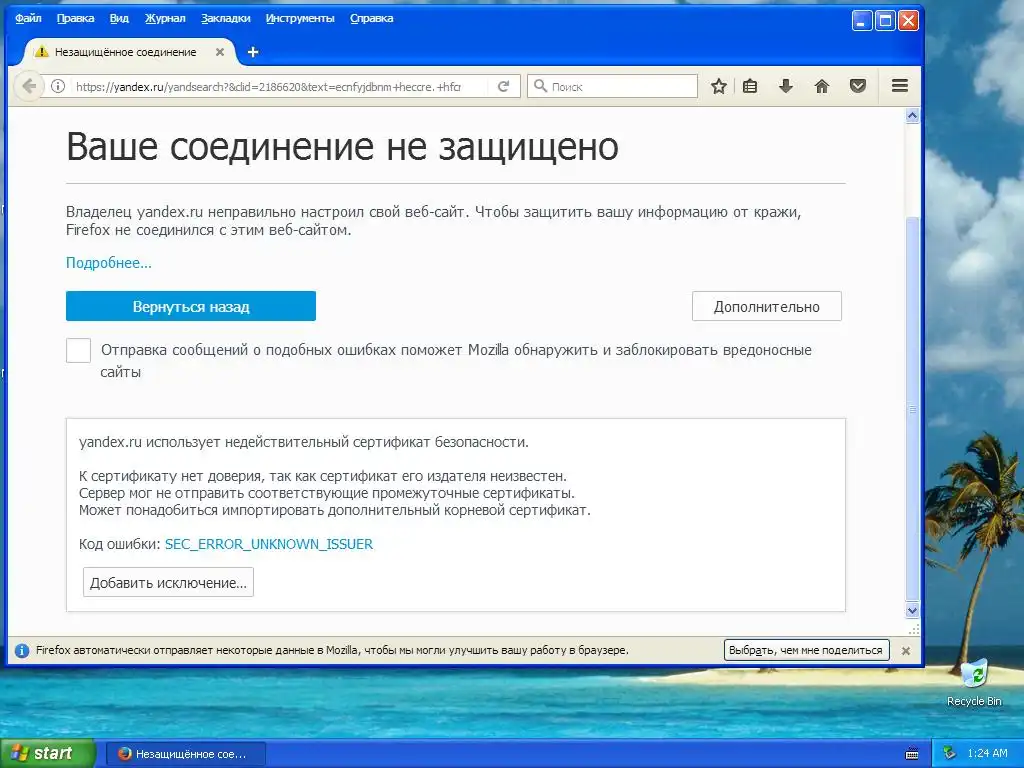Screen dimensions: 1024x768
Task: Click the Вернуться назад button
Action: [191, 306]
